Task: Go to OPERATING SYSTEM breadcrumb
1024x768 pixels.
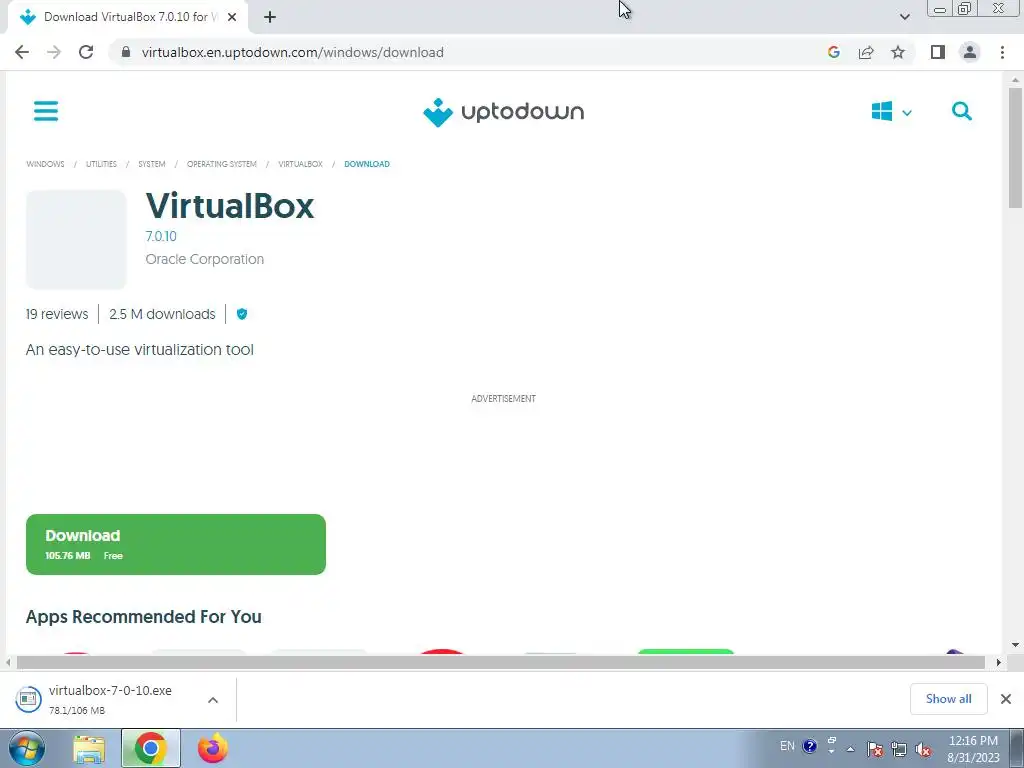Action: point(221,164)
